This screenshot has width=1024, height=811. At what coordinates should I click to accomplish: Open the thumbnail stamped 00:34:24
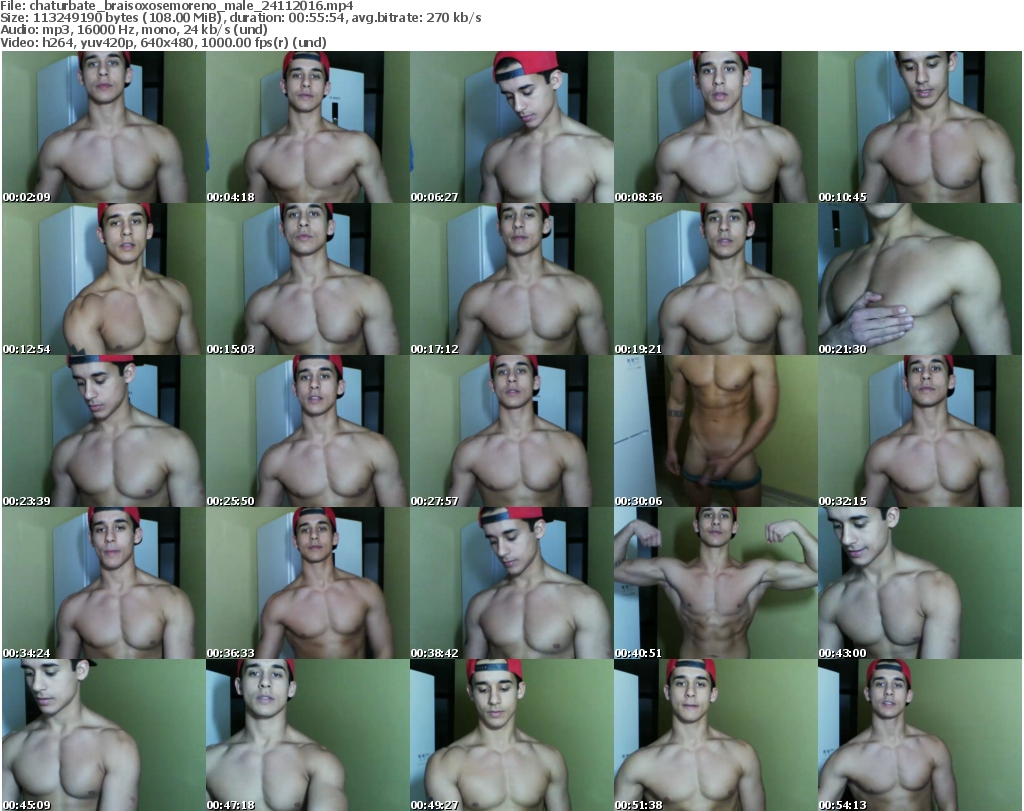tap(104, 583)
